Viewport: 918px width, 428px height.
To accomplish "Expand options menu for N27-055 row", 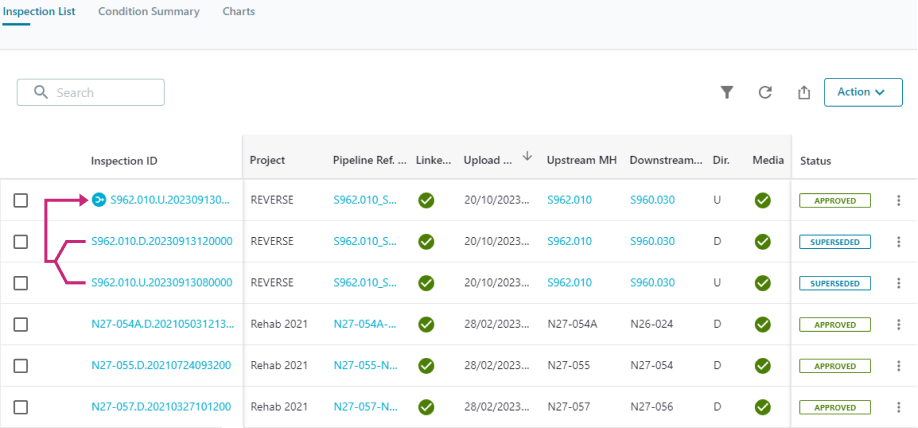I will pos(898,366).
